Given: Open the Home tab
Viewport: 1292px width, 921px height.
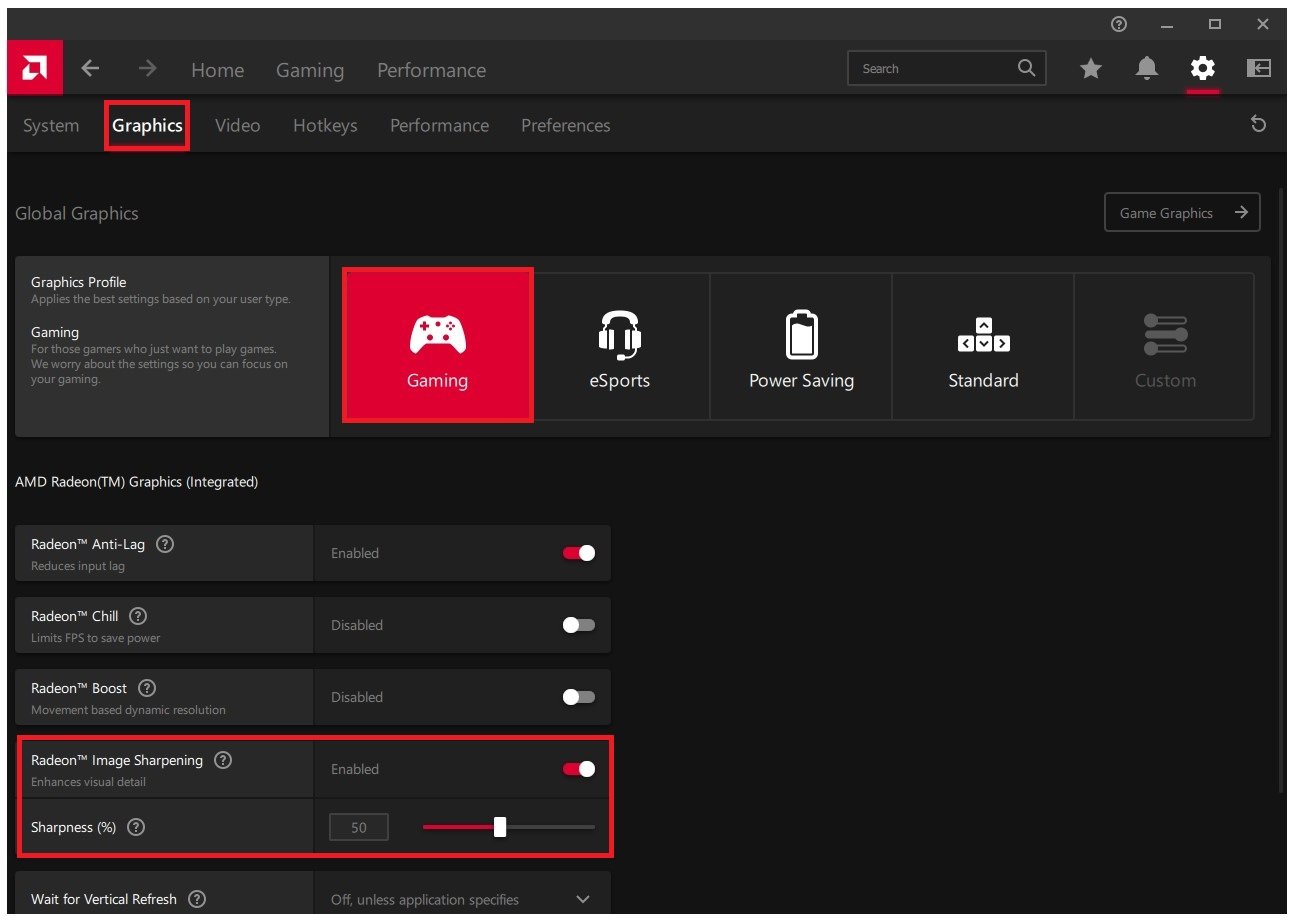Looking at the screenshot, I should (x=217, y=70).
